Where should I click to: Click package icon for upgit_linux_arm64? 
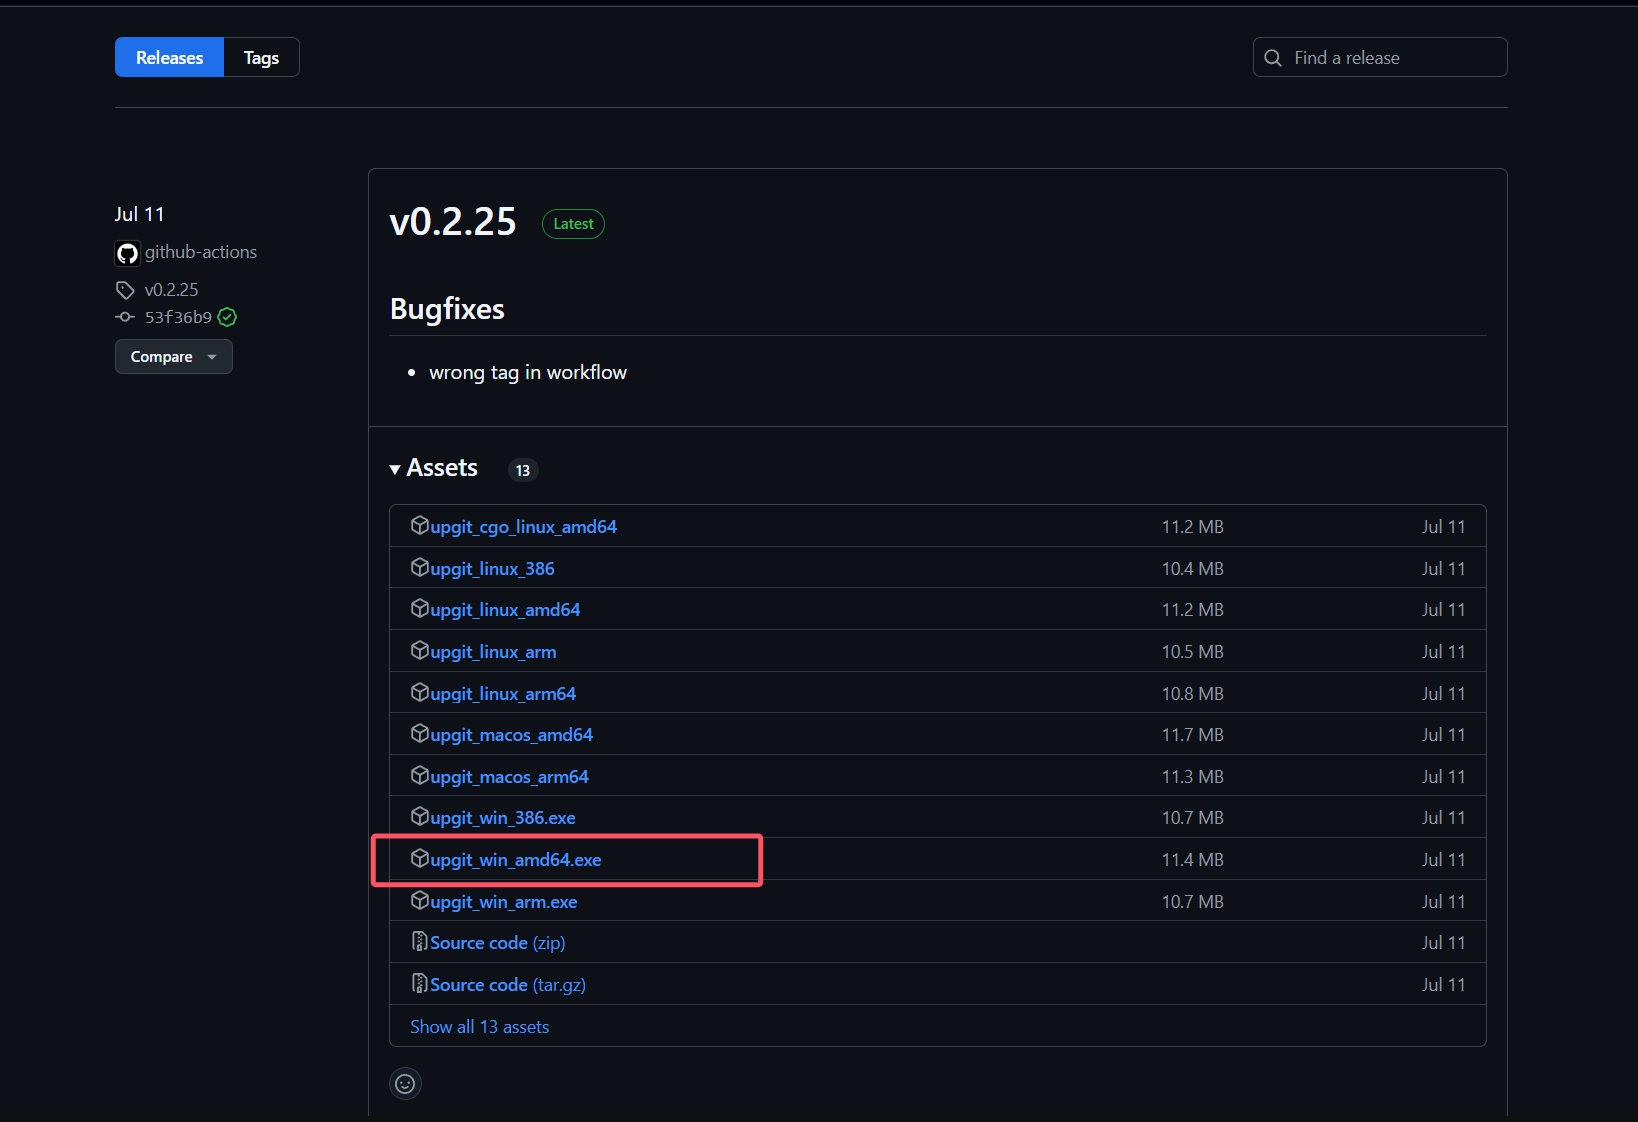[x=420, y=692]
